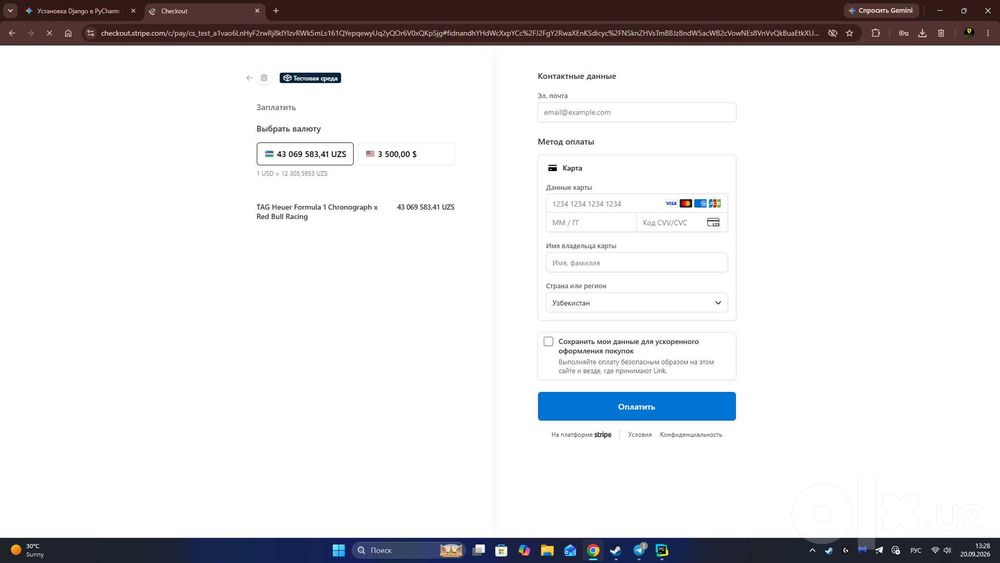Select the 3 500,00 $ currency option
Image resolution: width=1000 pixels, height=563 pixels.
pos(406,154)
